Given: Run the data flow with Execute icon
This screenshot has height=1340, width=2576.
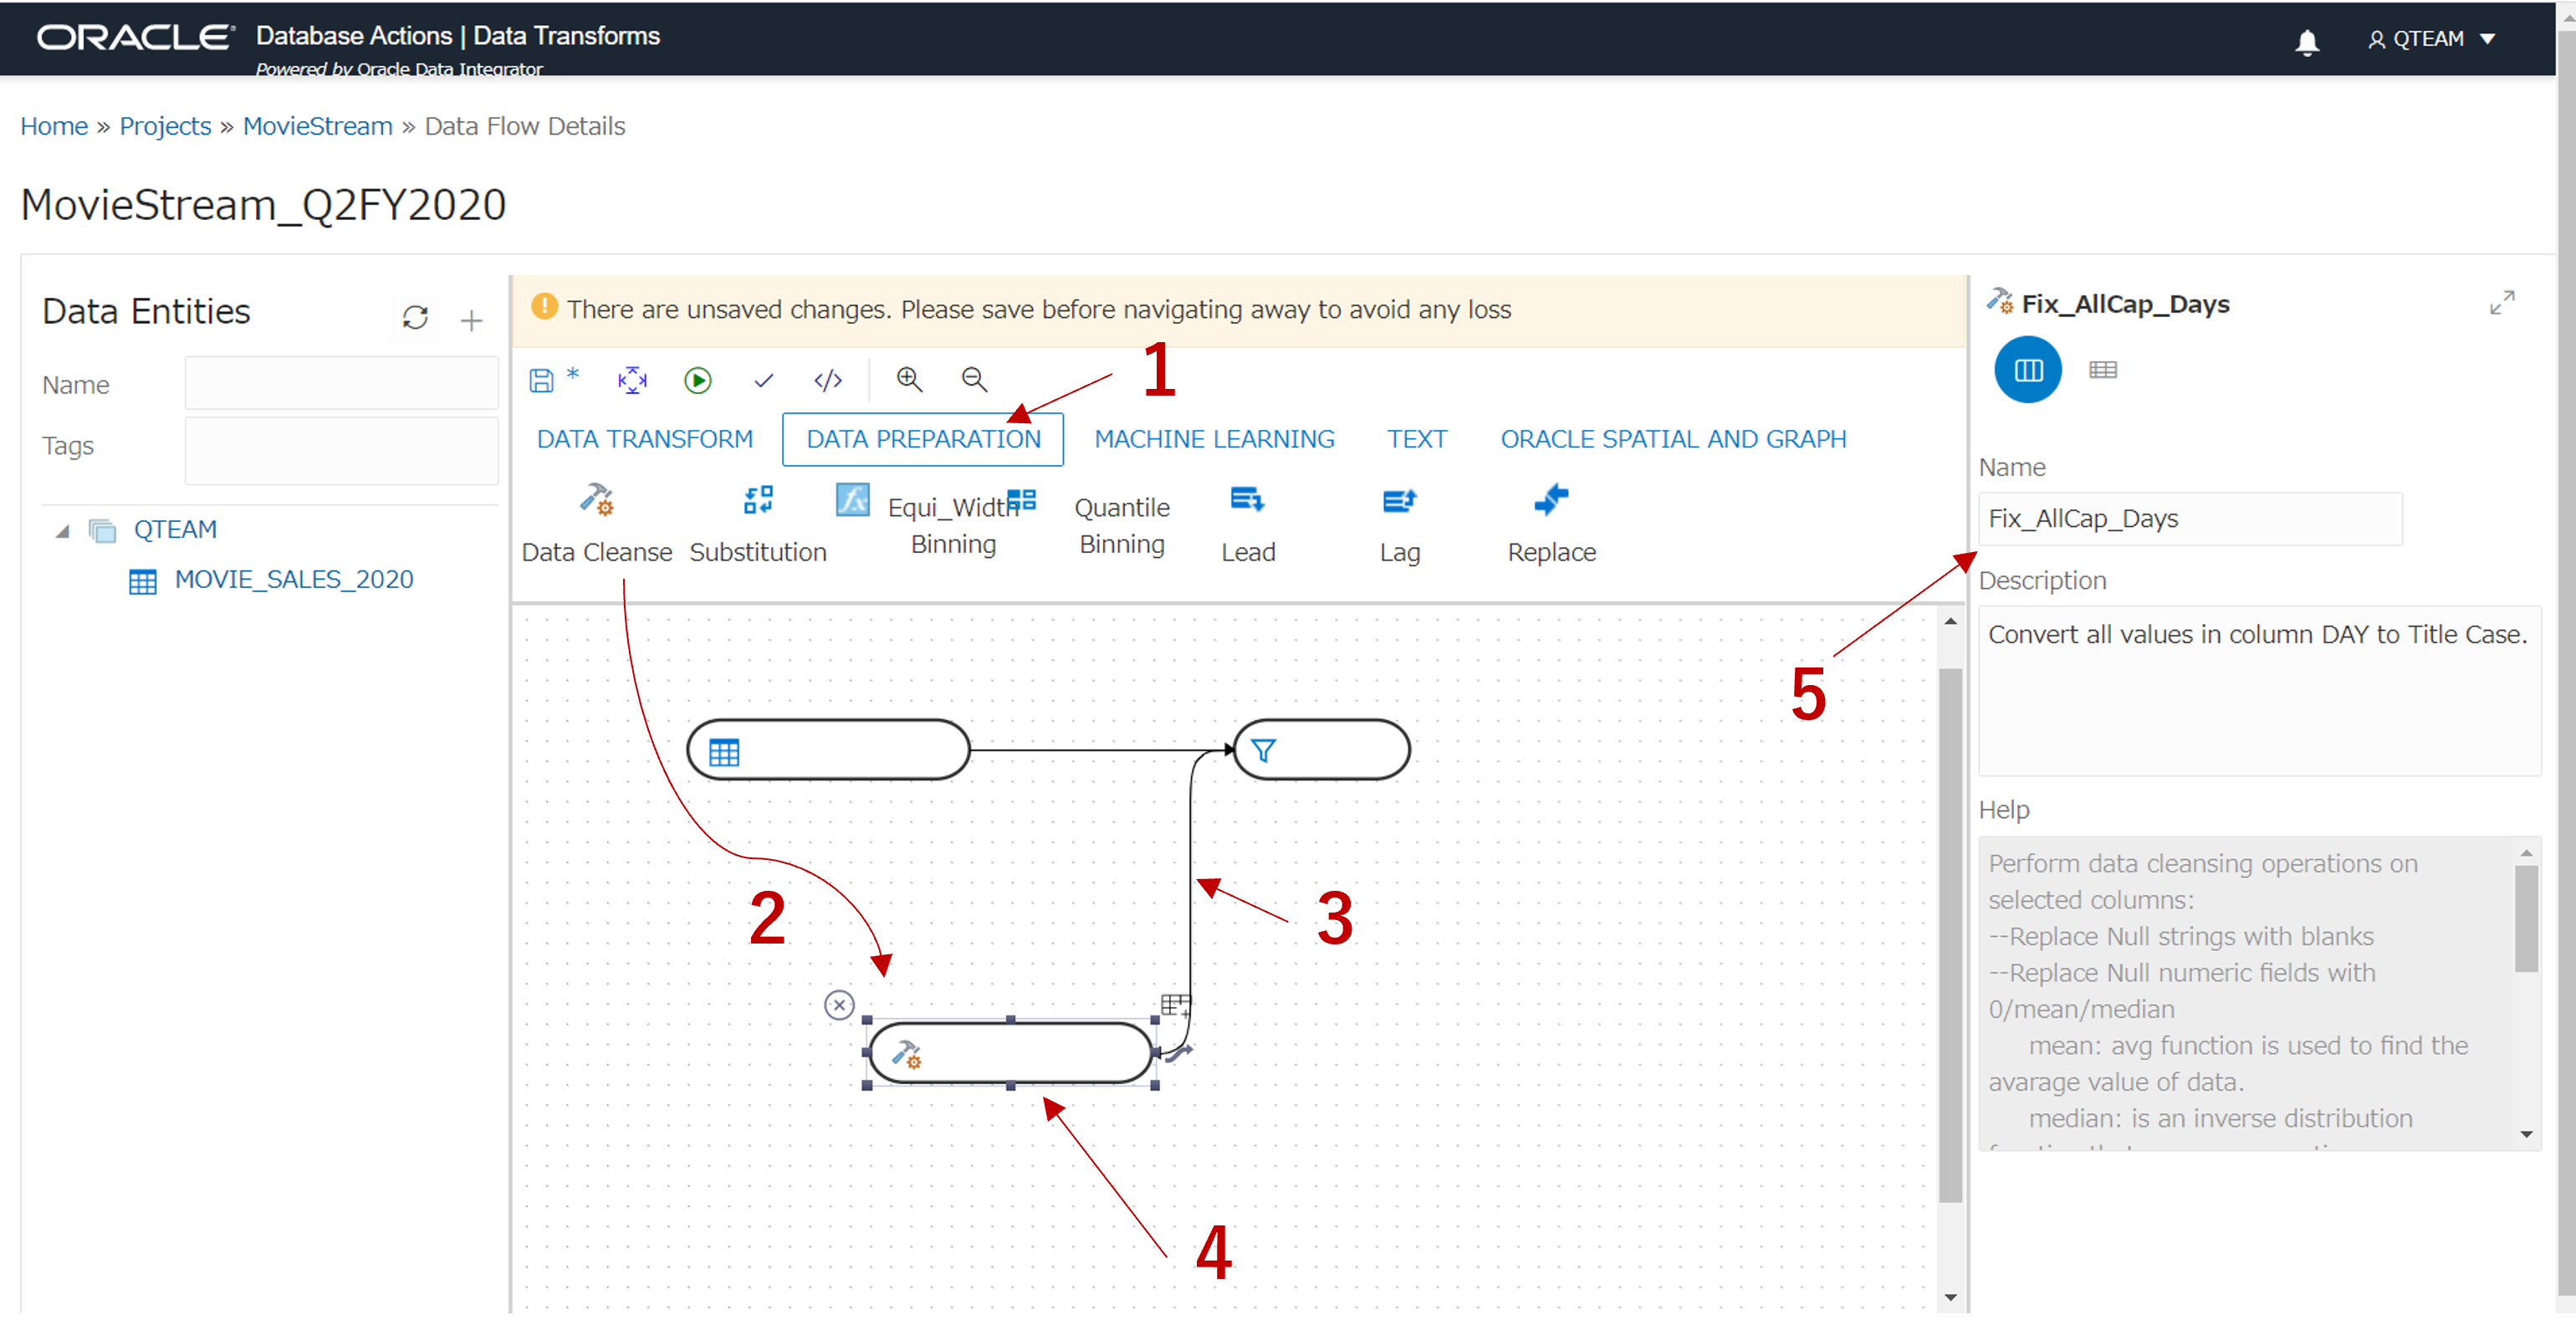Looking at the screenshot, I should pos(697,380).
